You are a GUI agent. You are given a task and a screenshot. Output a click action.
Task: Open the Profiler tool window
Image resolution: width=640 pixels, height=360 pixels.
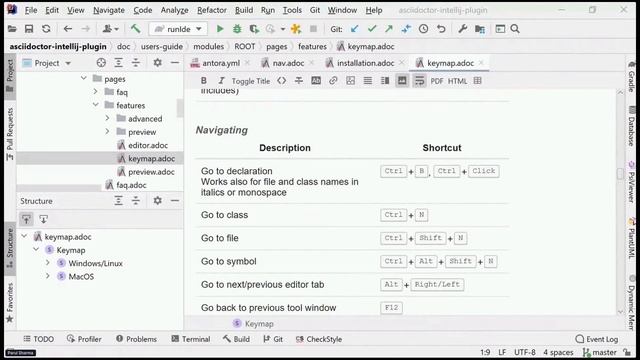[x=84, y=339]
